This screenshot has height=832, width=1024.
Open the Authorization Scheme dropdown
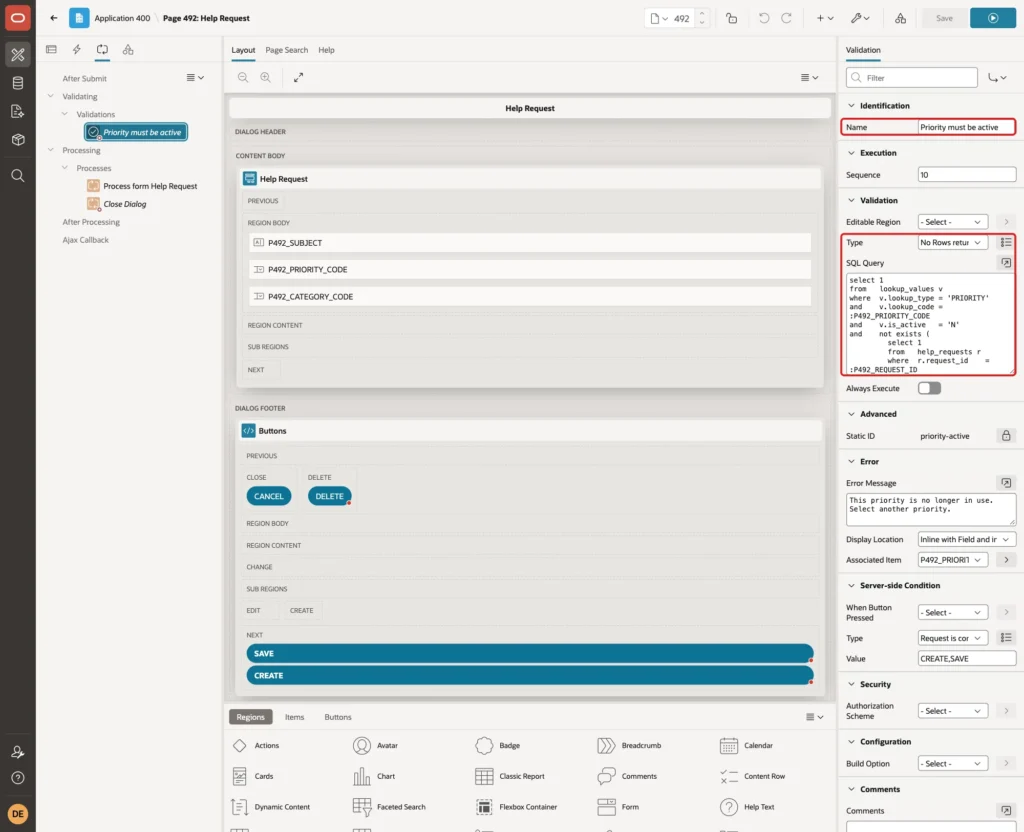(x=952, y=711)
